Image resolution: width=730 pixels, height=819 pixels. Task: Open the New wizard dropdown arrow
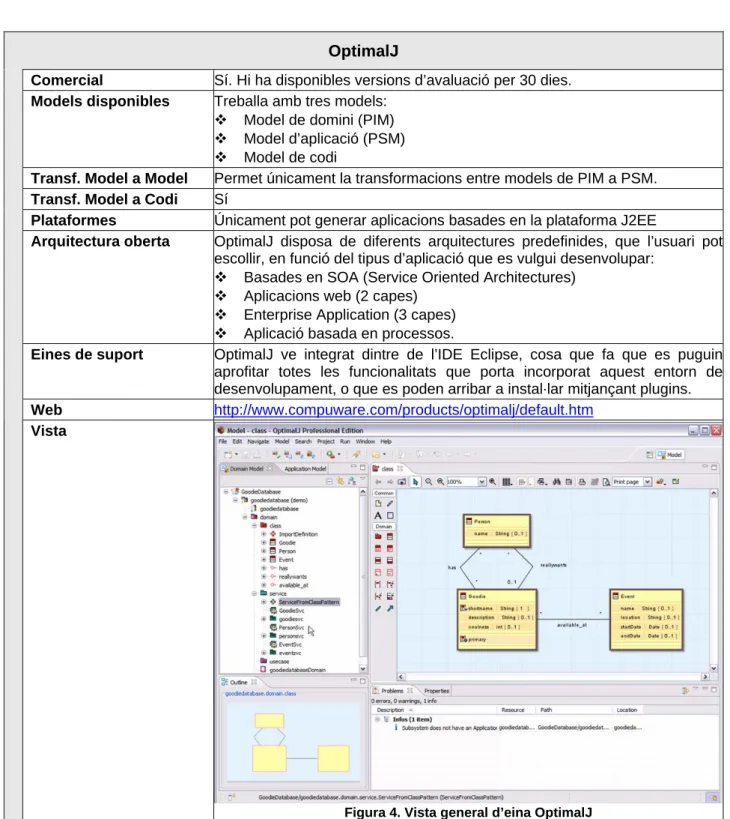tap(237, 455)
